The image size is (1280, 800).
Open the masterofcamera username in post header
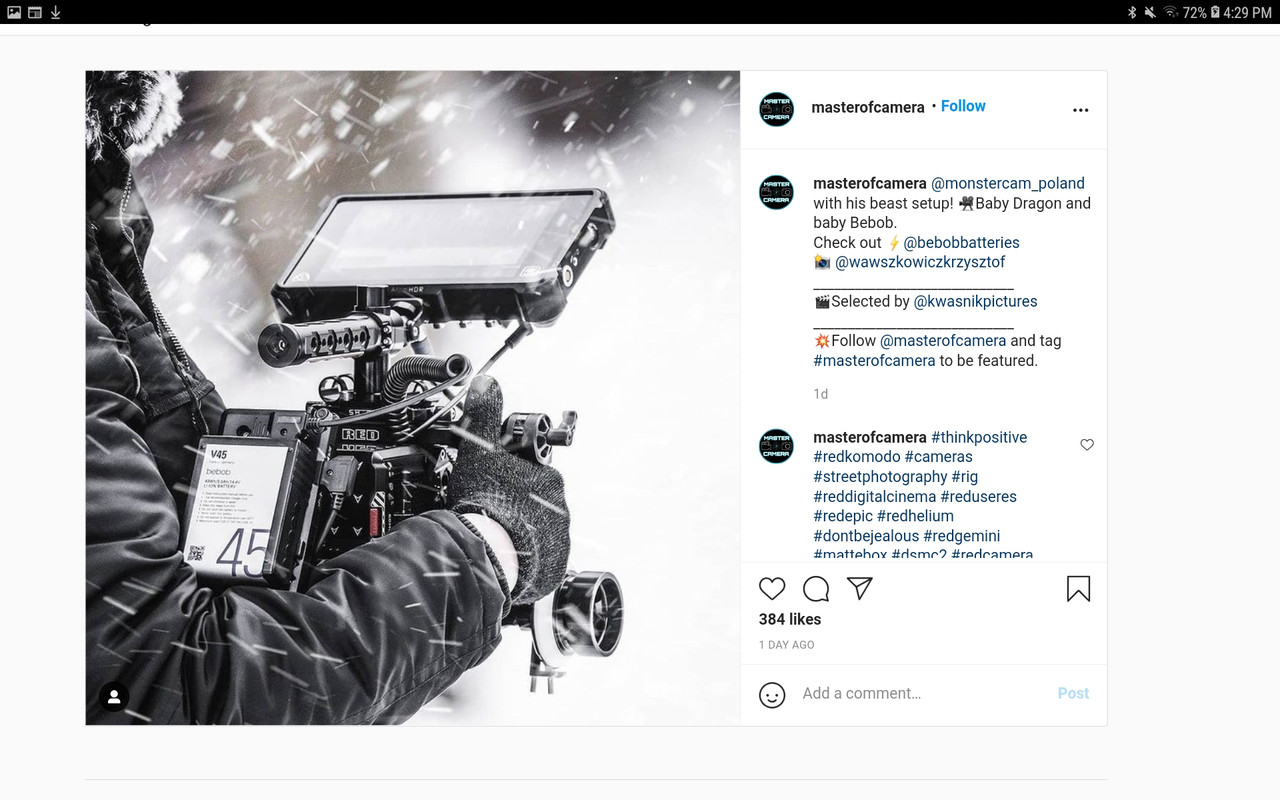[x=868, y=107]
